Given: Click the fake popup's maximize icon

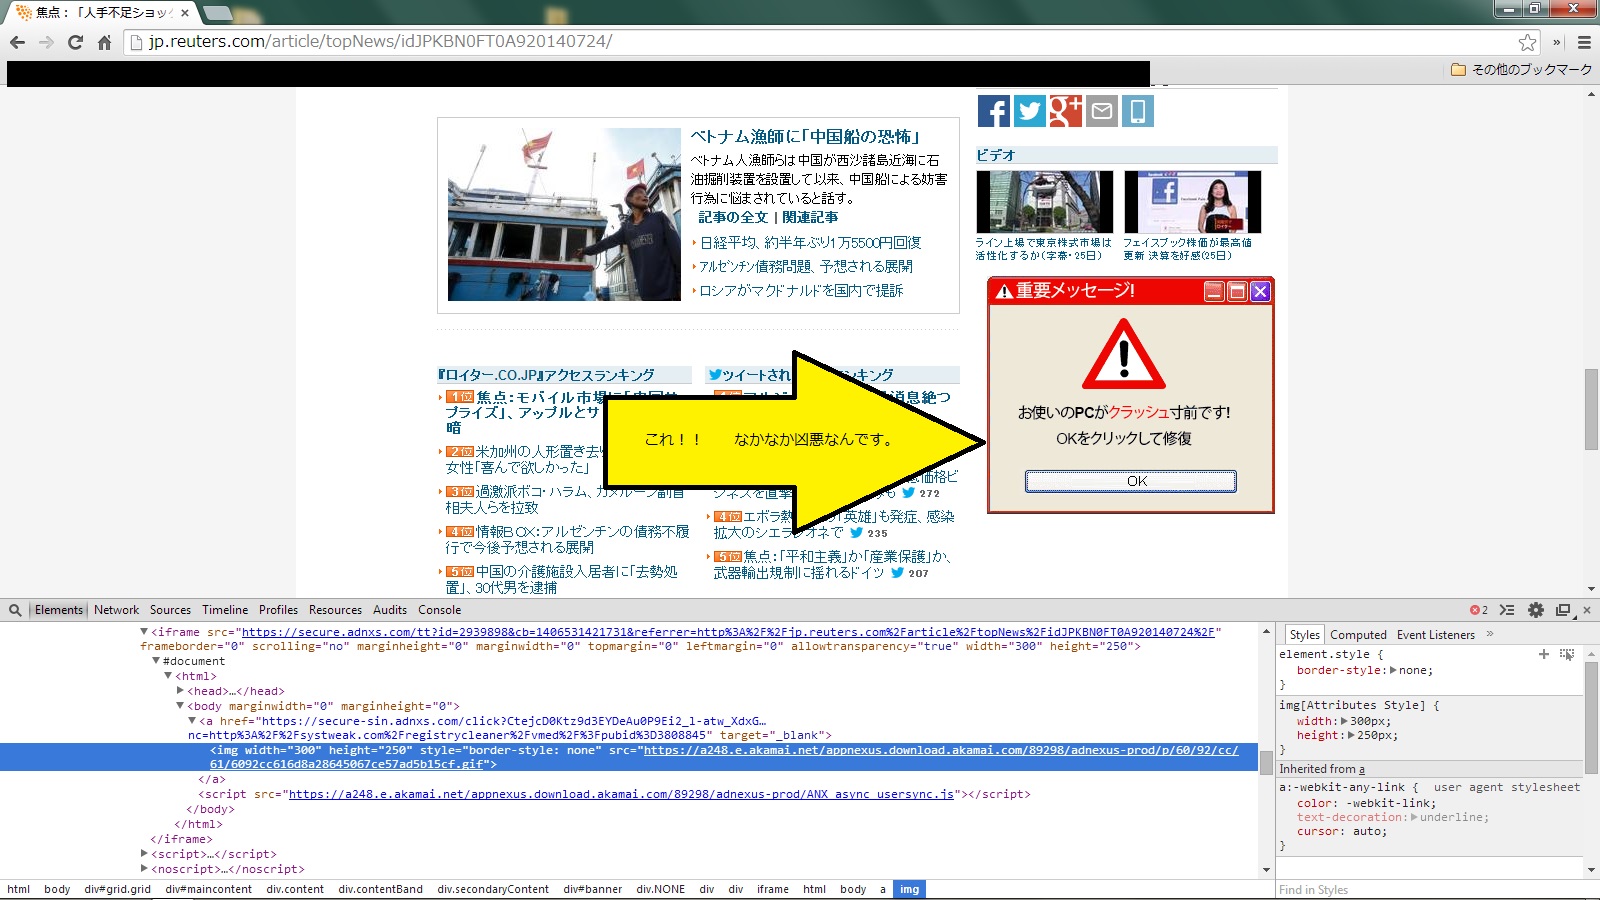Looking at the screenshot, I should (x=1237, y=291).
